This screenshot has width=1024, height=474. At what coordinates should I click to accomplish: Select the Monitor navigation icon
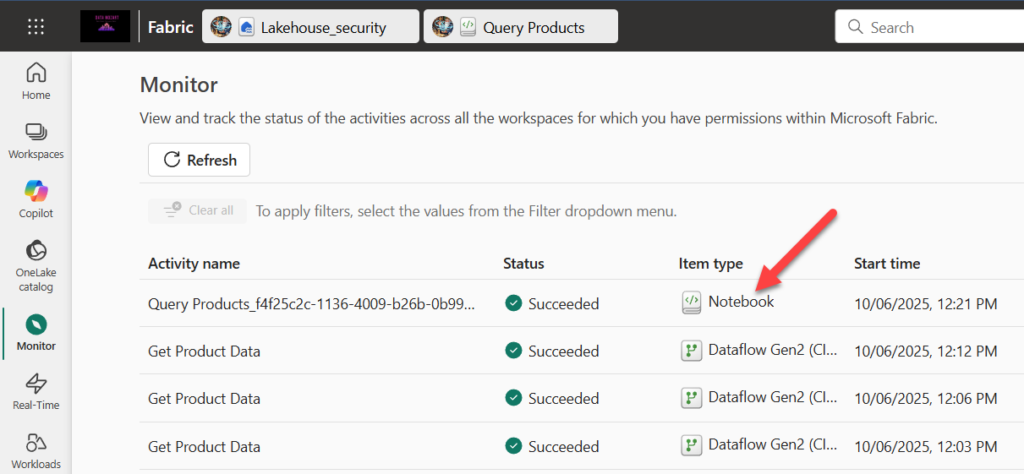(x=36, y=332)
